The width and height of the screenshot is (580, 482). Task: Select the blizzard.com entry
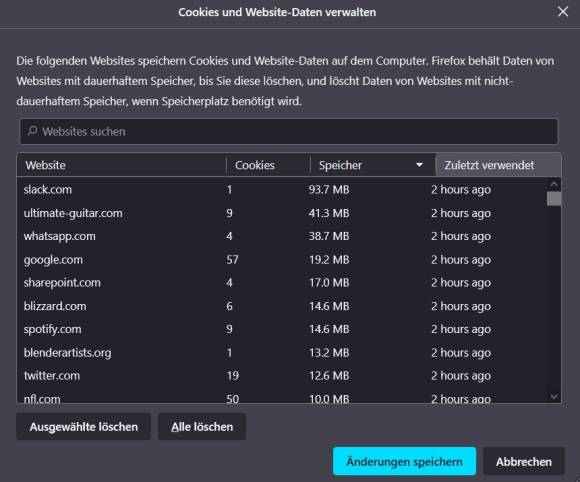(282, 306)
